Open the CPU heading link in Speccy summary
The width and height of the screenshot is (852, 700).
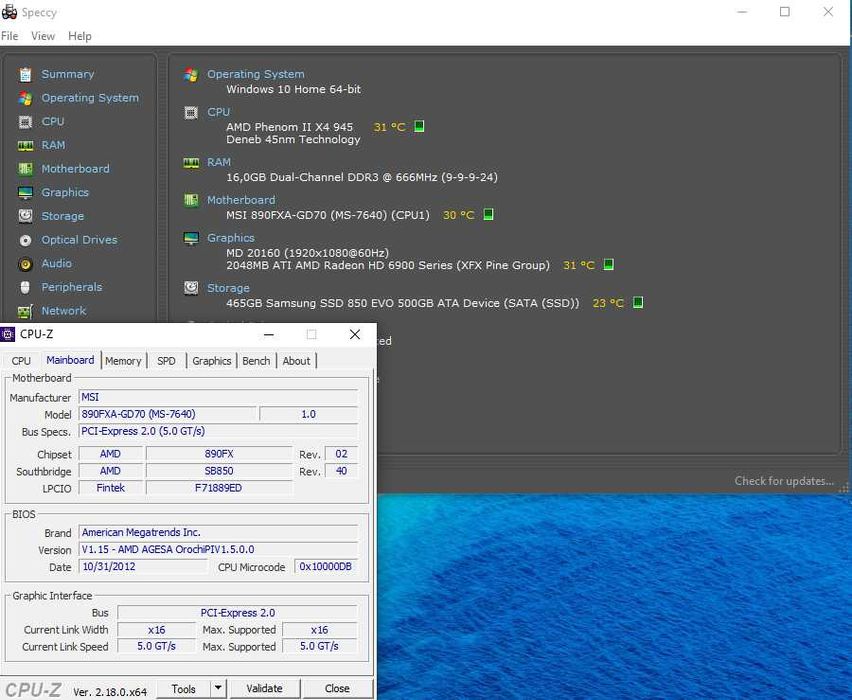coord(218,112)
